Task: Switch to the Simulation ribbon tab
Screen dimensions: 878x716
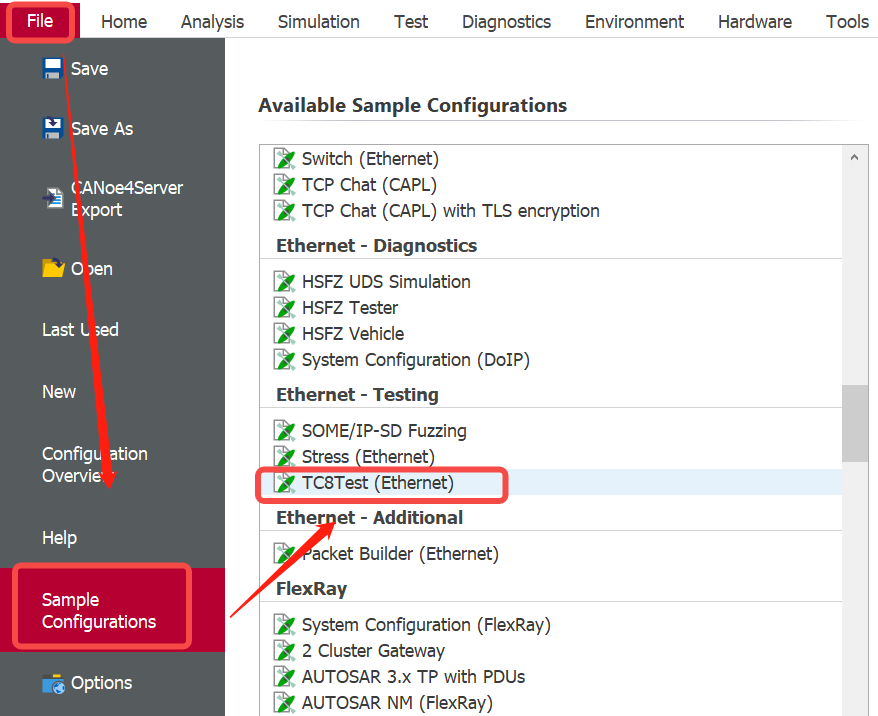Action: (319, 22)
